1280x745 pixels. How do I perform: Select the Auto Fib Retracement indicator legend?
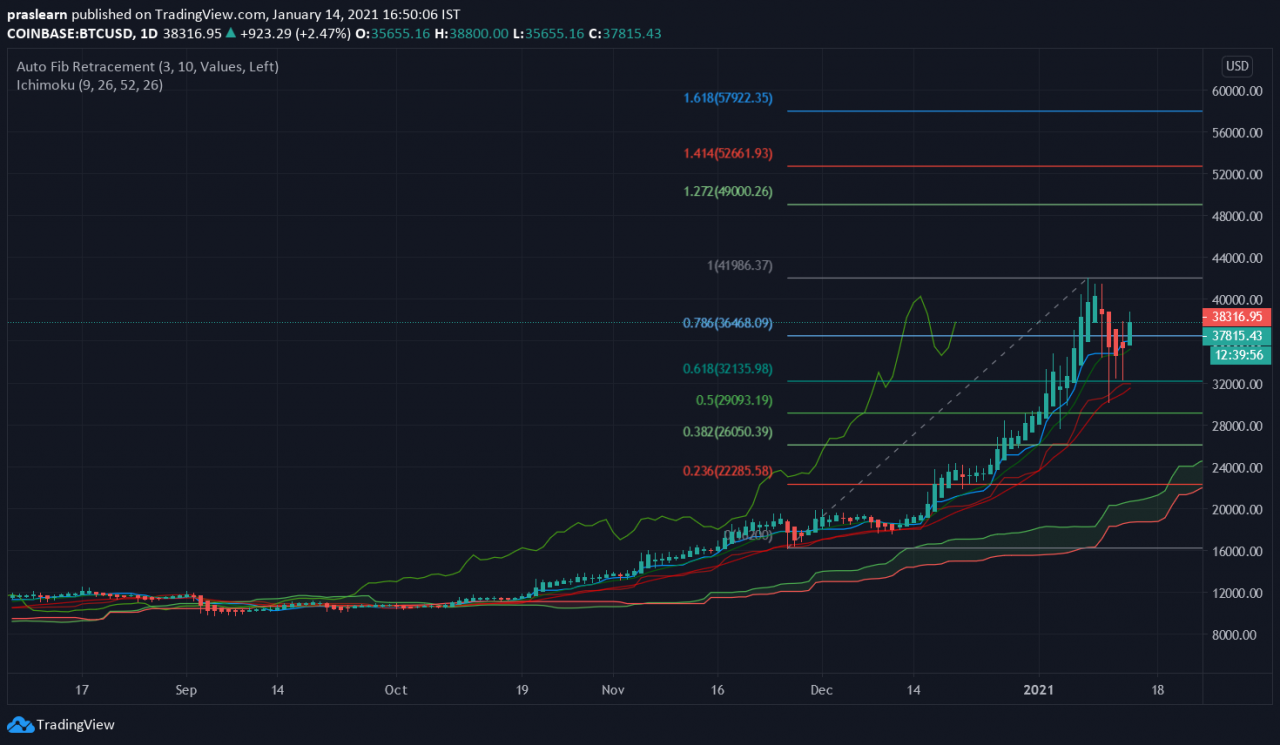(x=147, y=67)
